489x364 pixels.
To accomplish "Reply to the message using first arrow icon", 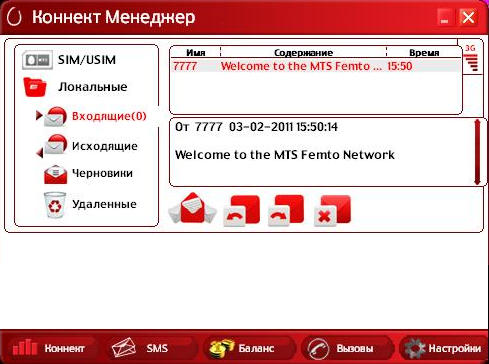I will pyautogui.click(x=241, y=211).
